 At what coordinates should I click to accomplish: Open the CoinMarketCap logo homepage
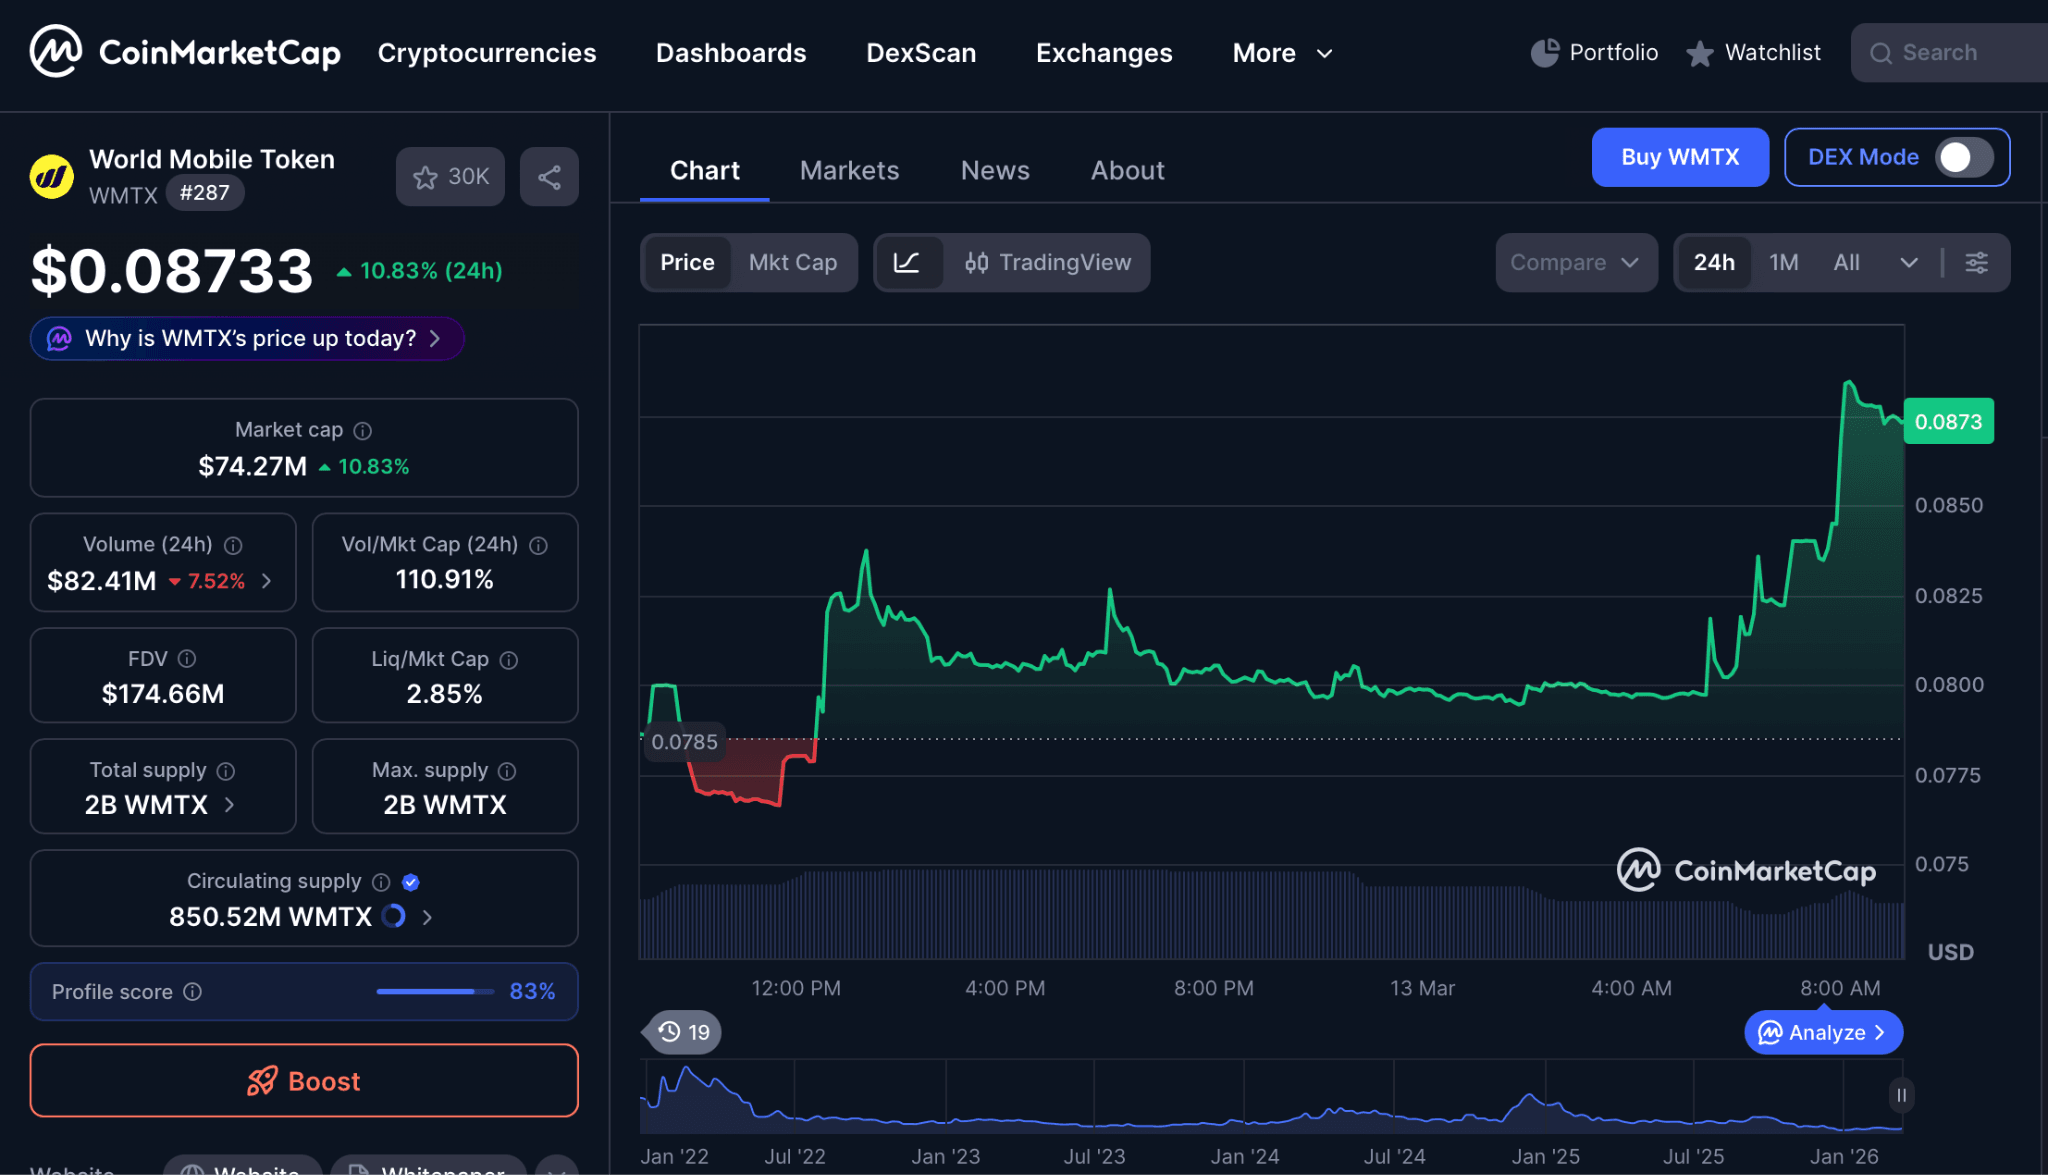(x=185, y=51)
